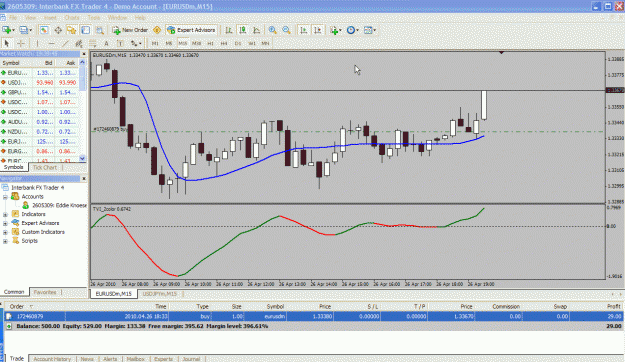Select the Text (A) tool
Viewport: 625px width, 362px height.
(106, 43)
